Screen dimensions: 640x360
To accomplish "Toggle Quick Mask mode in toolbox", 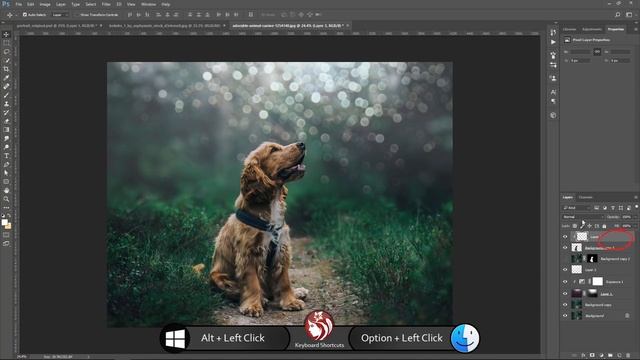I will point(6,235).
